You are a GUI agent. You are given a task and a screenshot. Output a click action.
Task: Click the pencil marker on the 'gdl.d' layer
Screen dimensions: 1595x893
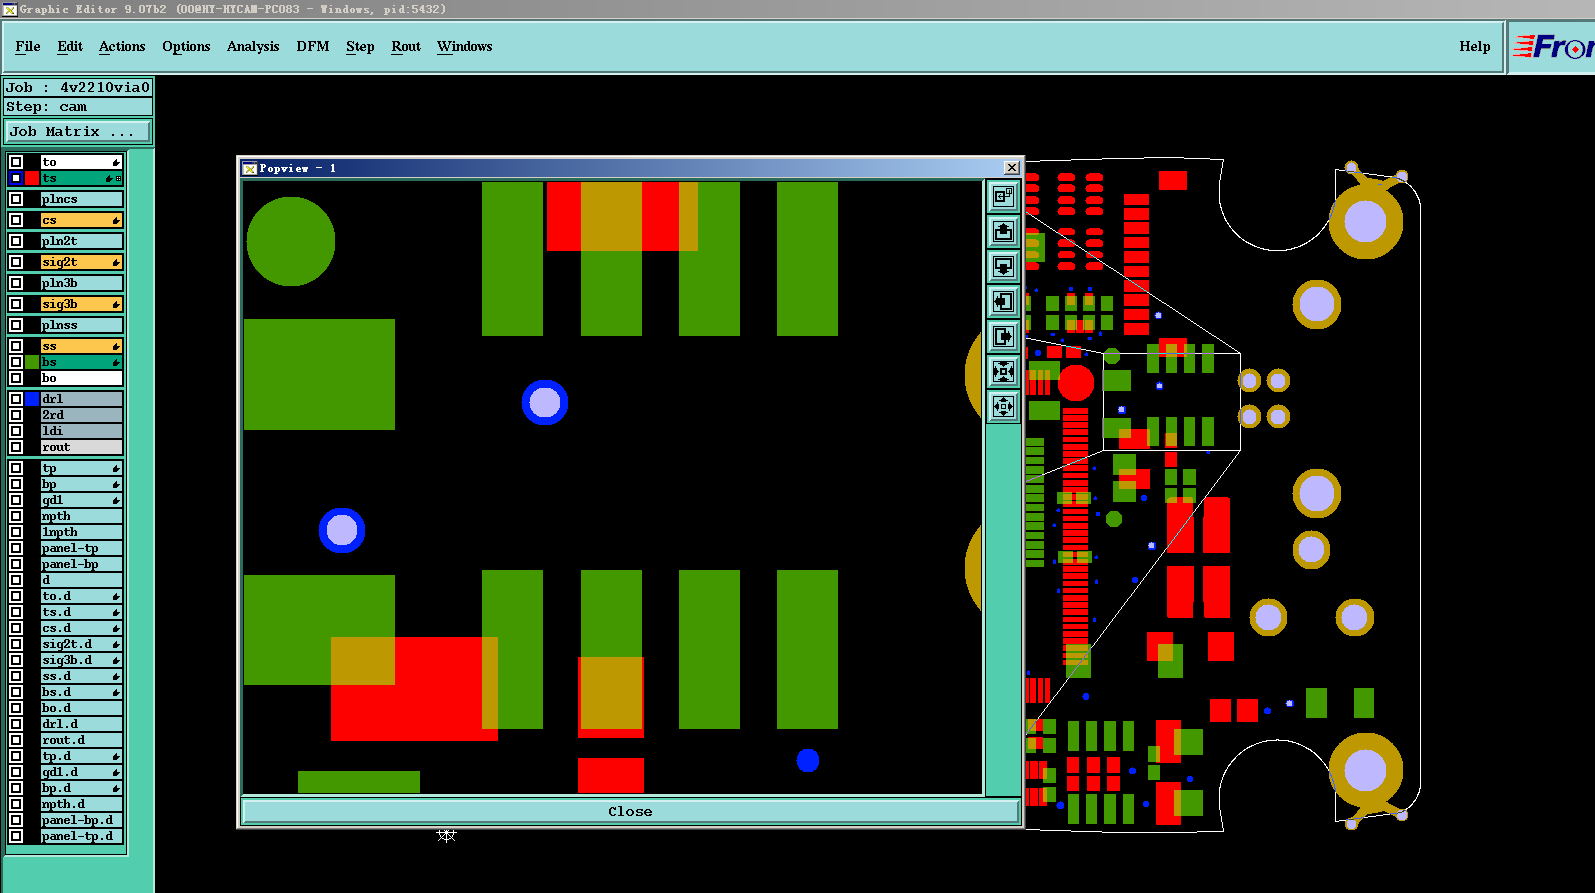(x=116, y=772)
